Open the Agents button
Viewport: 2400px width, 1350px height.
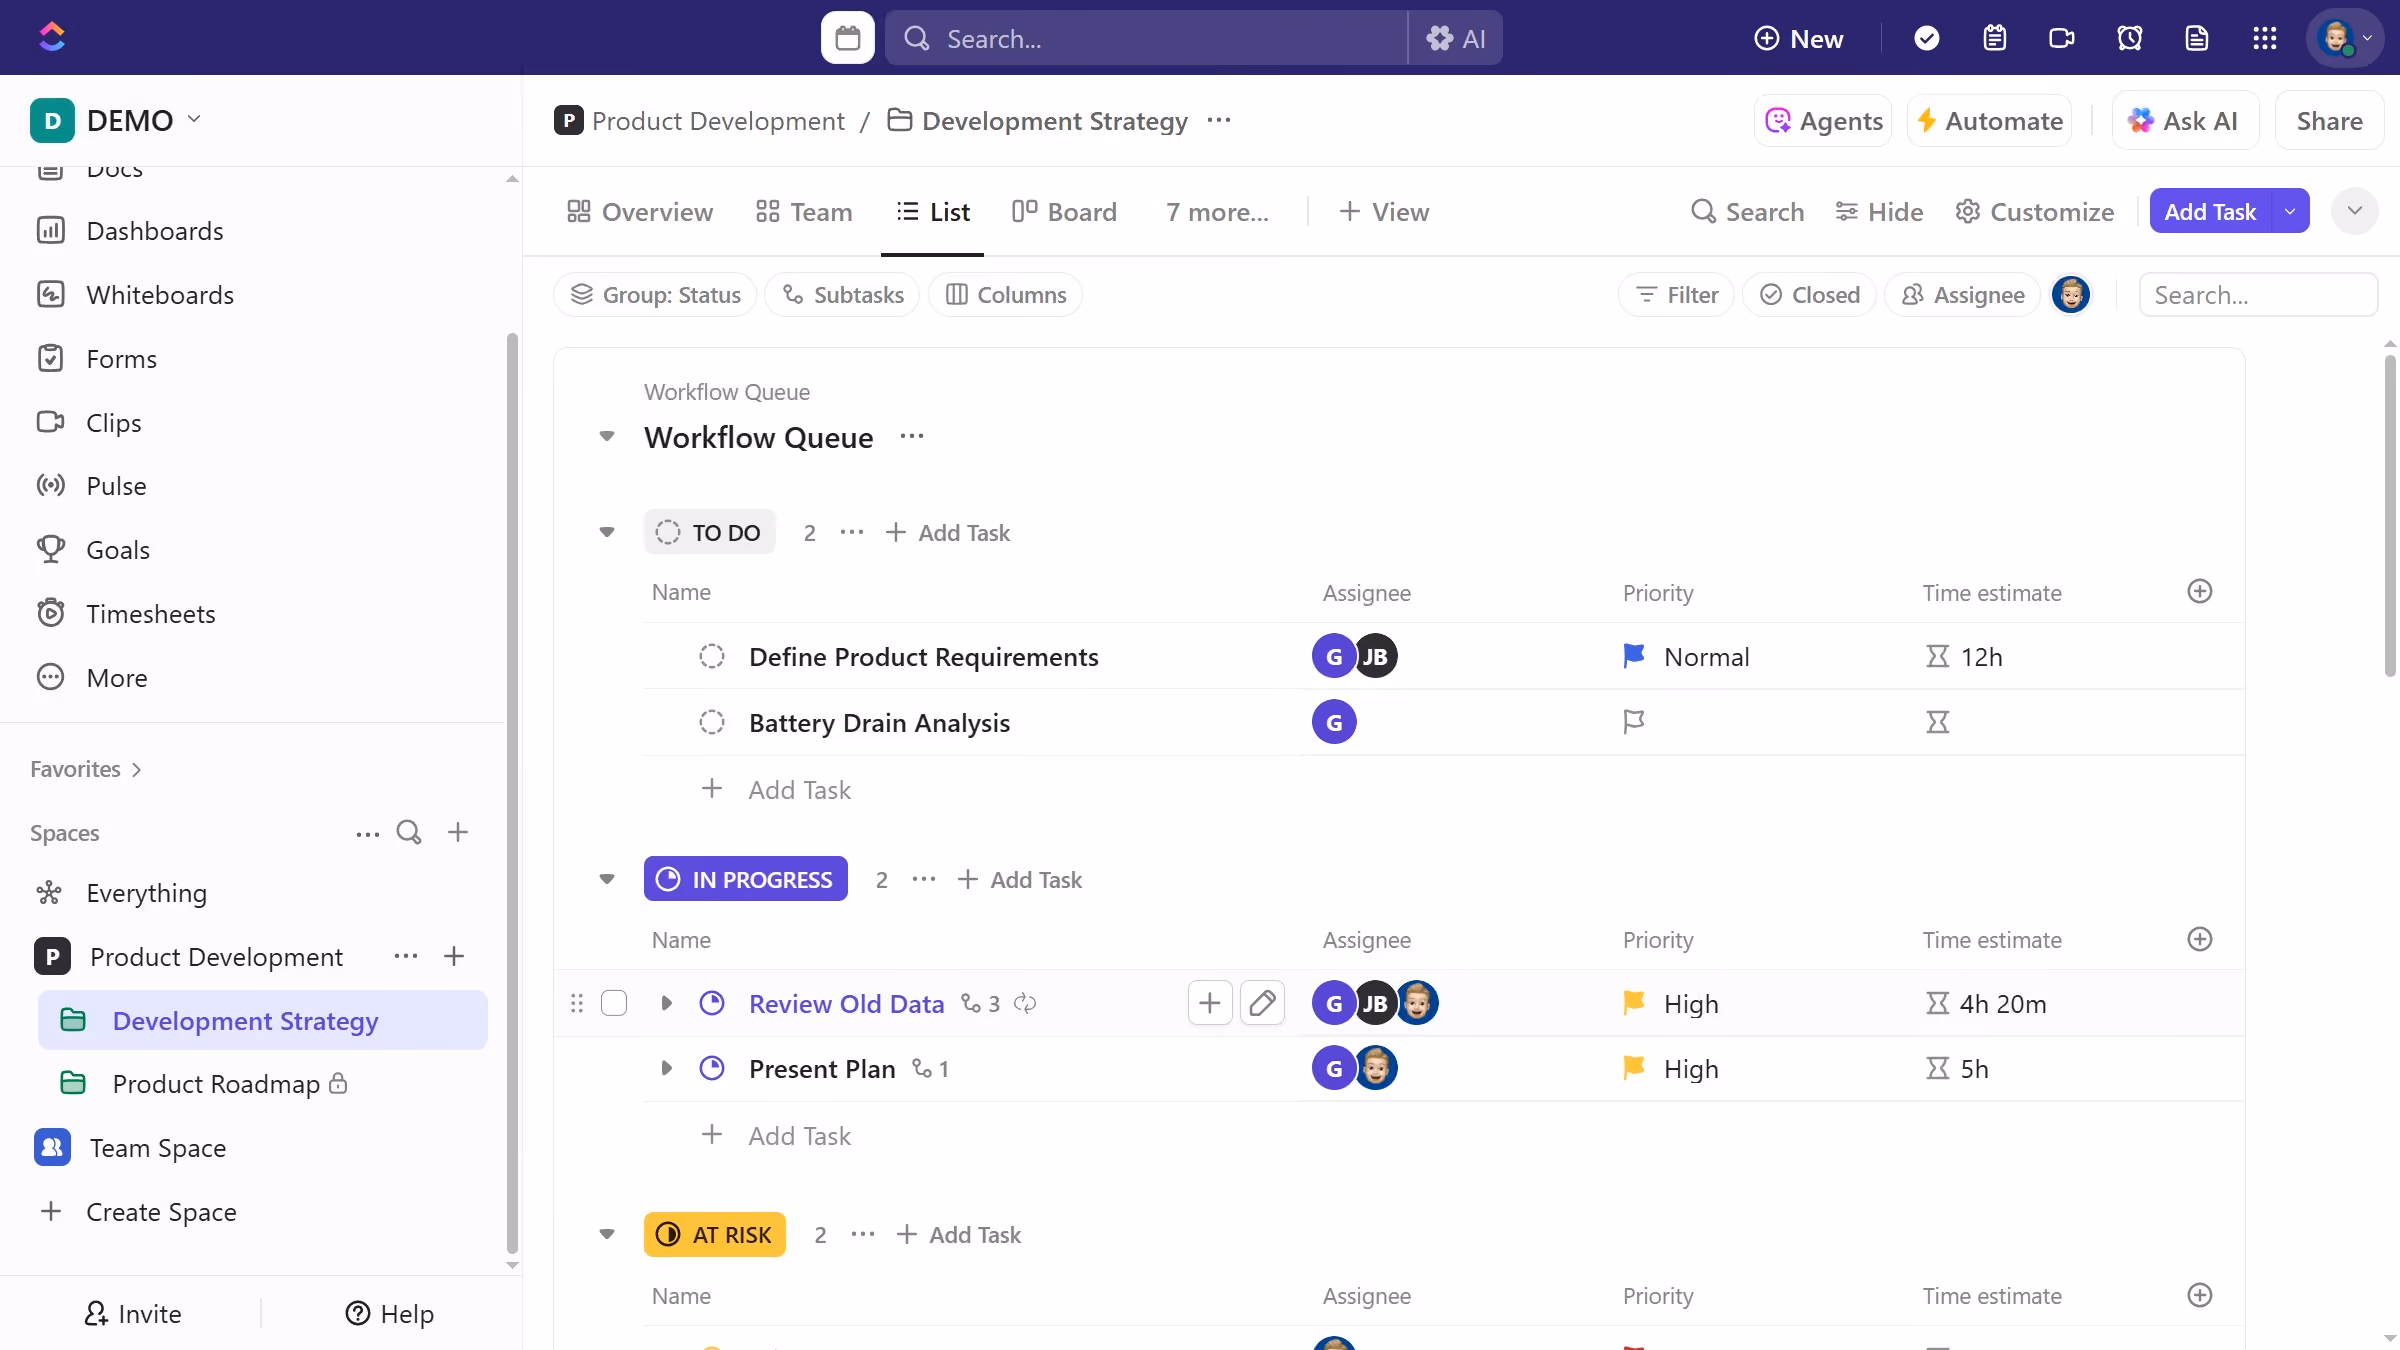pyautogui.click(x=1823, y=121)
